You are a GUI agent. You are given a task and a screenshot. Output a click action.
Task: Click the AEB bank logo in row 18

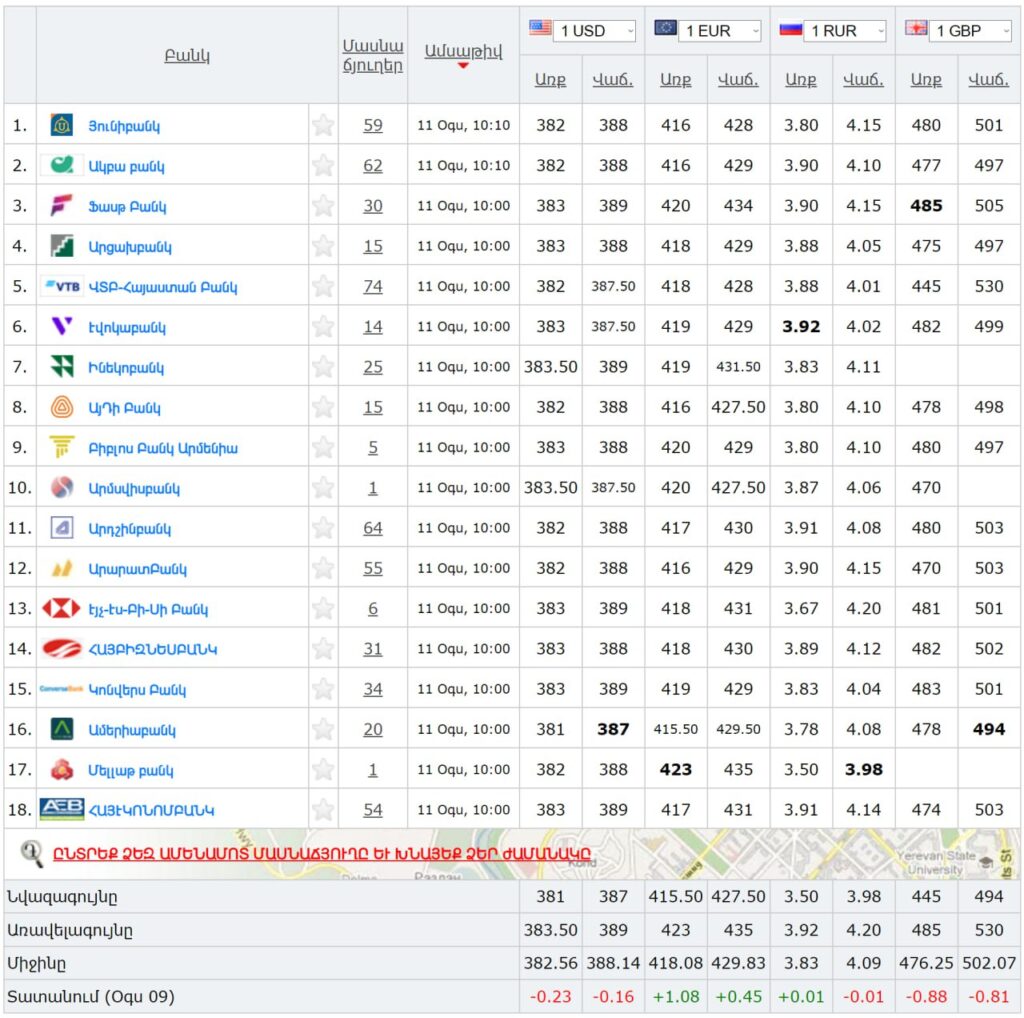[62, 810]
